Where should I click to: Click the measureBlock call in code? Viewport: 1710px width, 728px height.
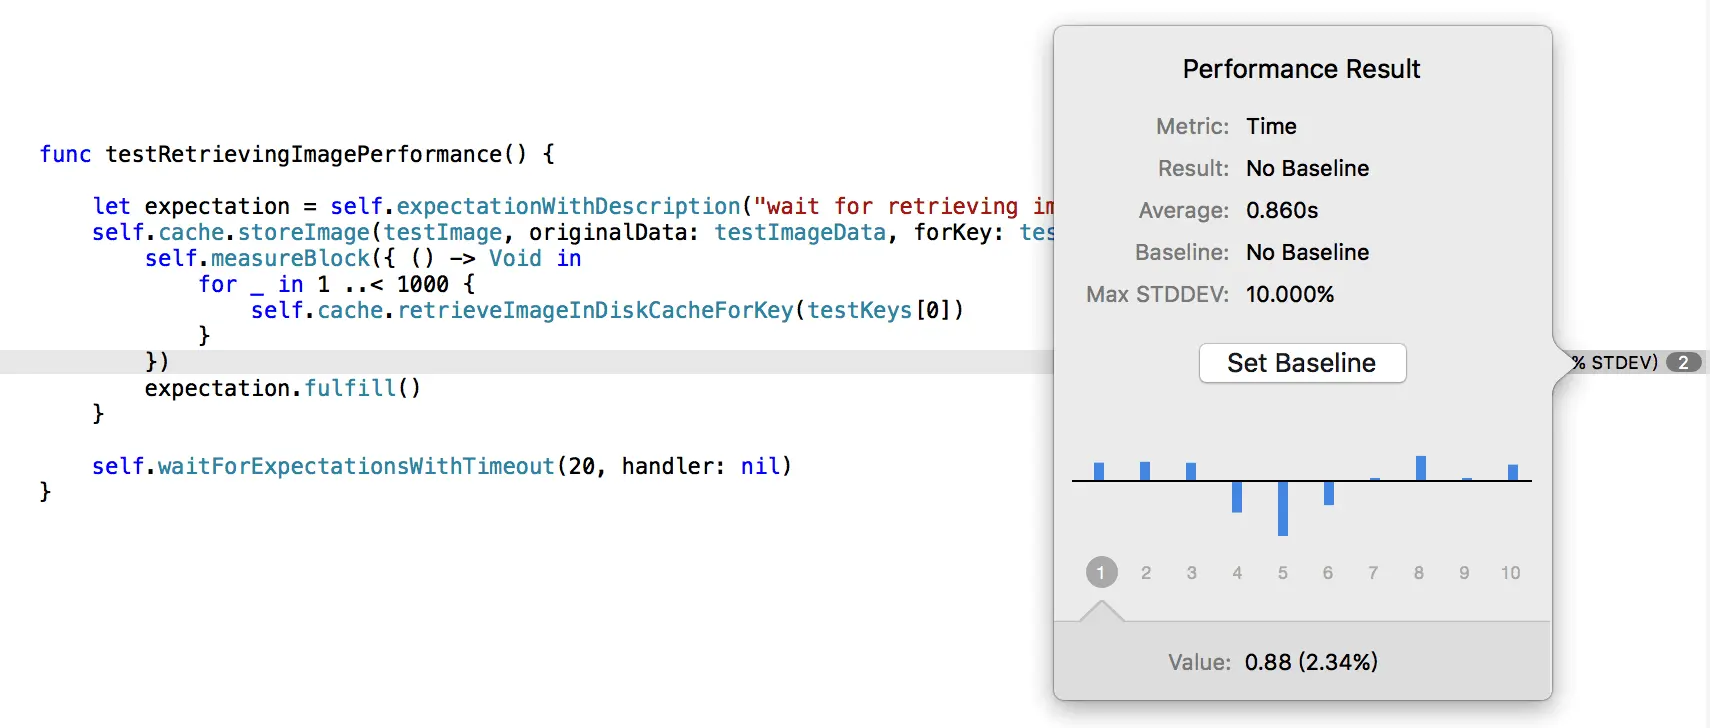pyautogui.click(x=290, y=258)
